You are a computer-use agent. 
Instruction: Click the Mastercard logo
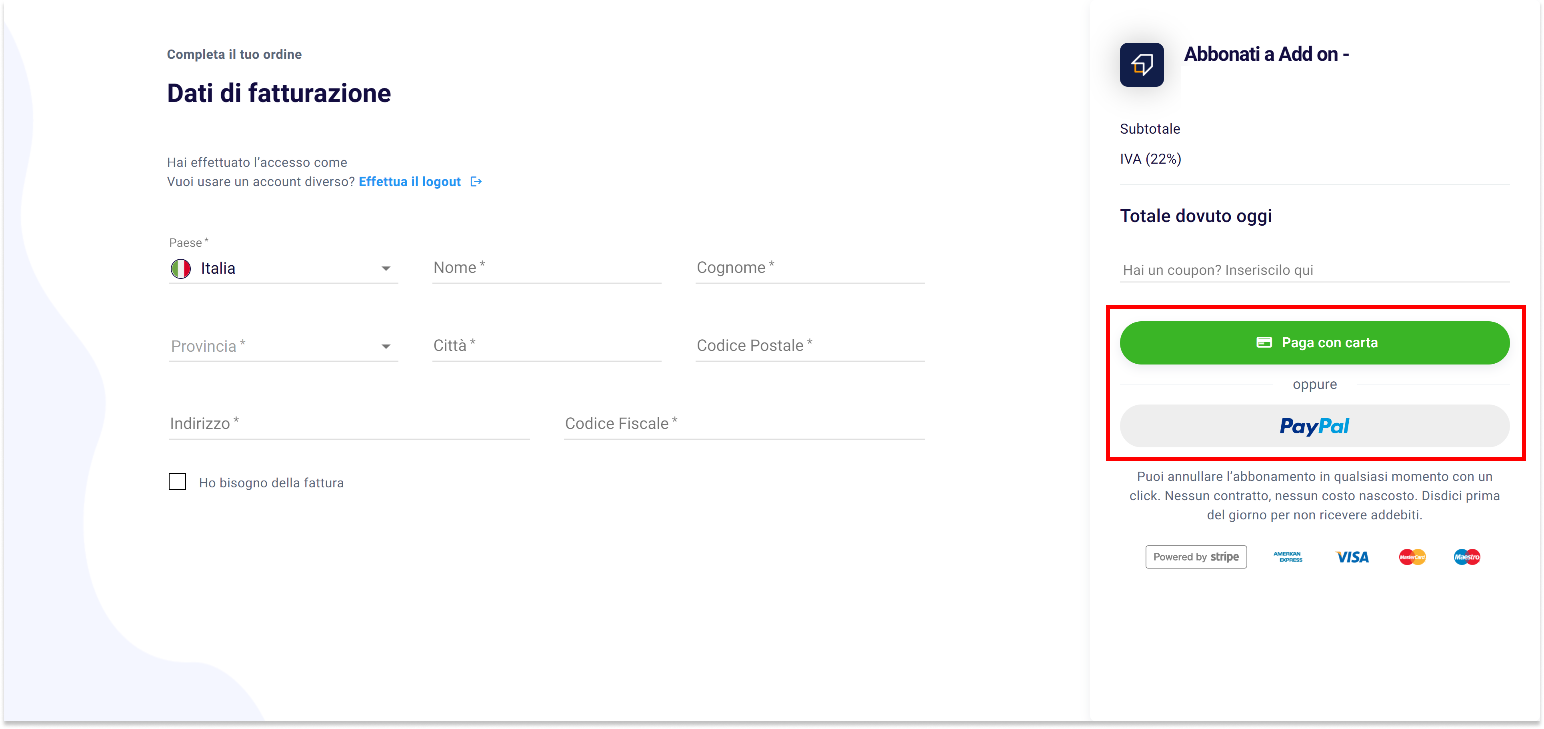(1412, 557)
